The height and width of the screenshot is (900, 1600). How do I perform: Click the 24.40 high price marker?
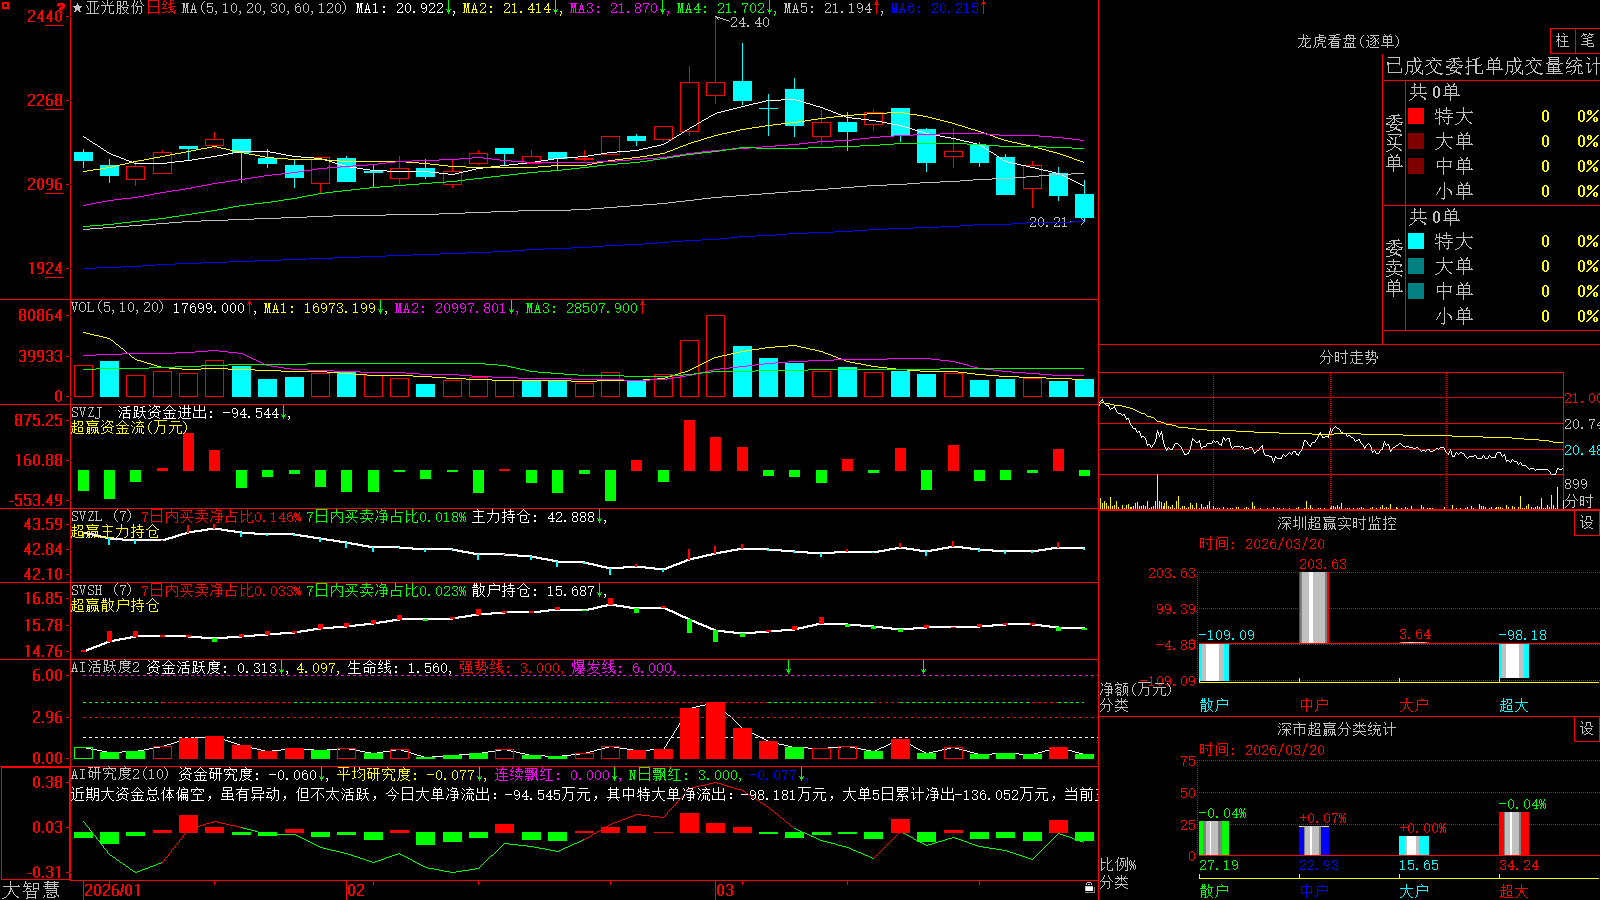tap(749, 22)
